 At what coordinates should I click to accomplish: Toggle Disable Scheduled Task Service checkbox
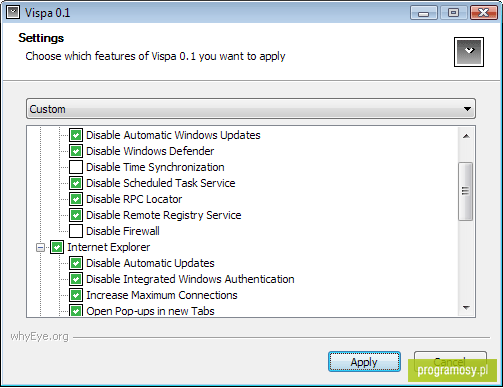(x=76, y=183)
